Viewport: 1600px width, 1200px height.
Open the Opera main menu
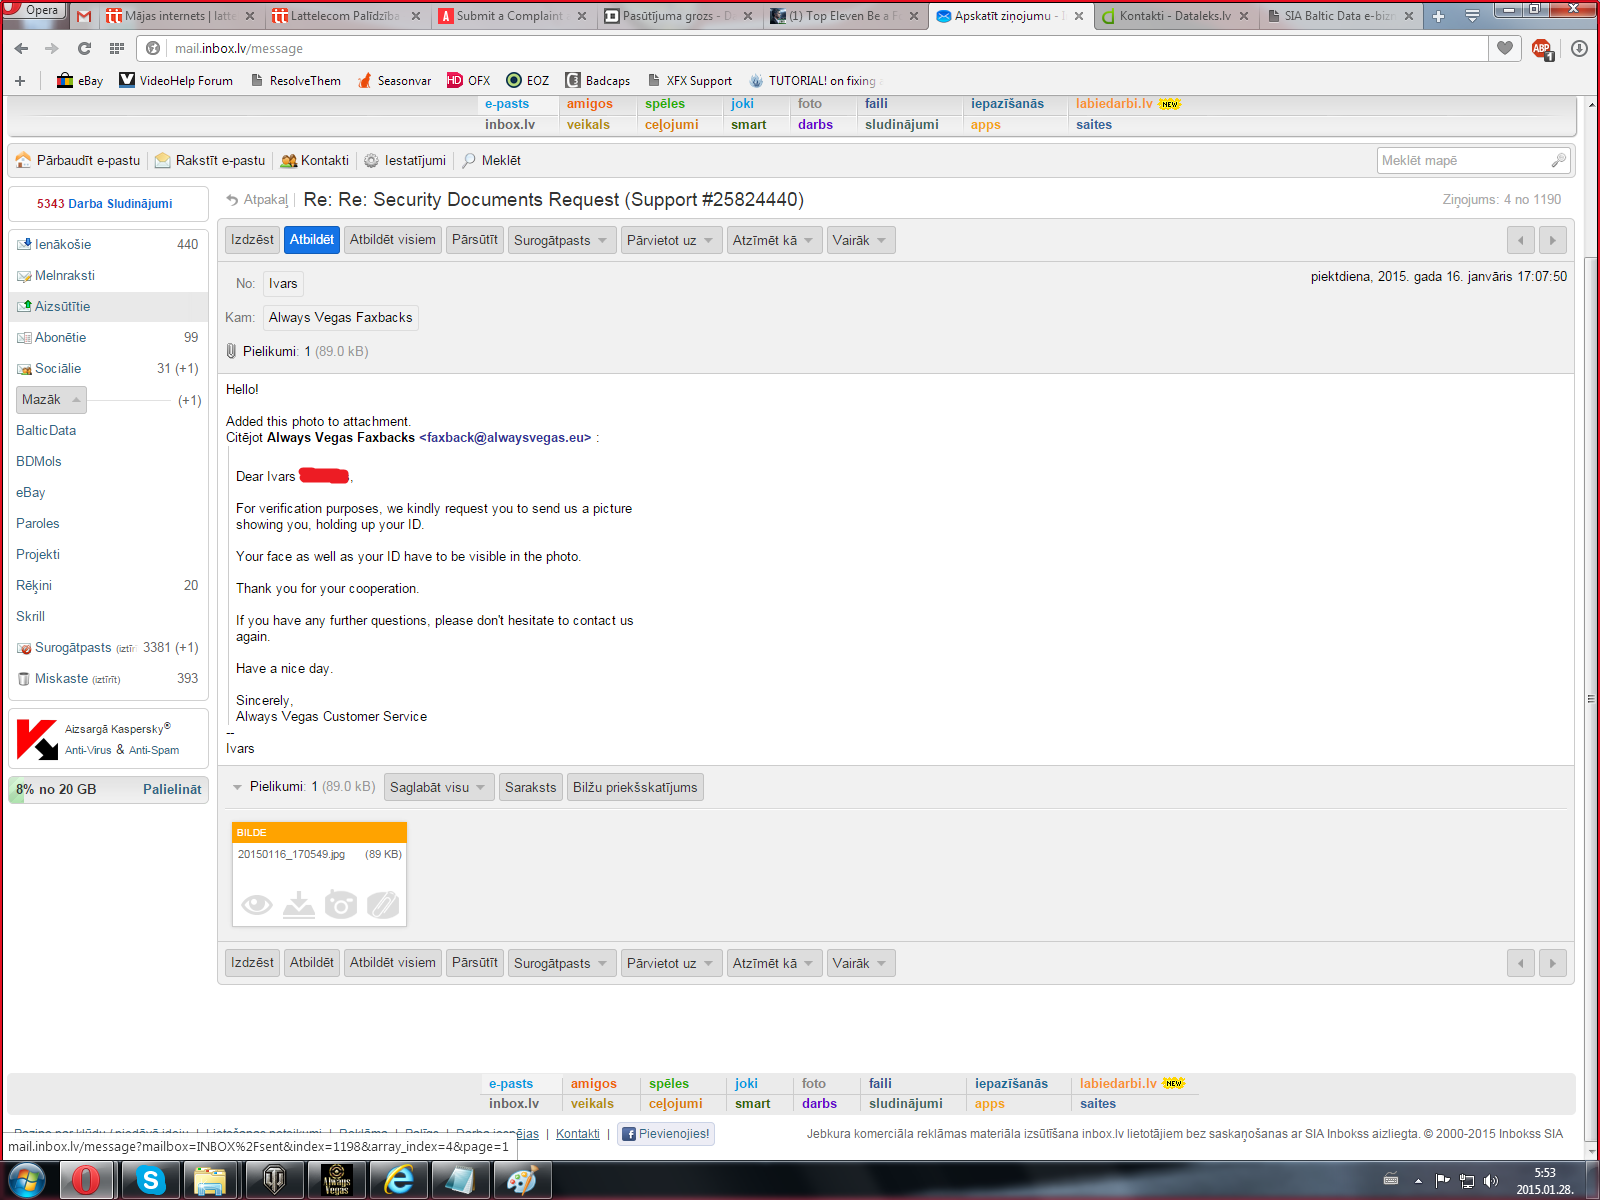[34, 10]
